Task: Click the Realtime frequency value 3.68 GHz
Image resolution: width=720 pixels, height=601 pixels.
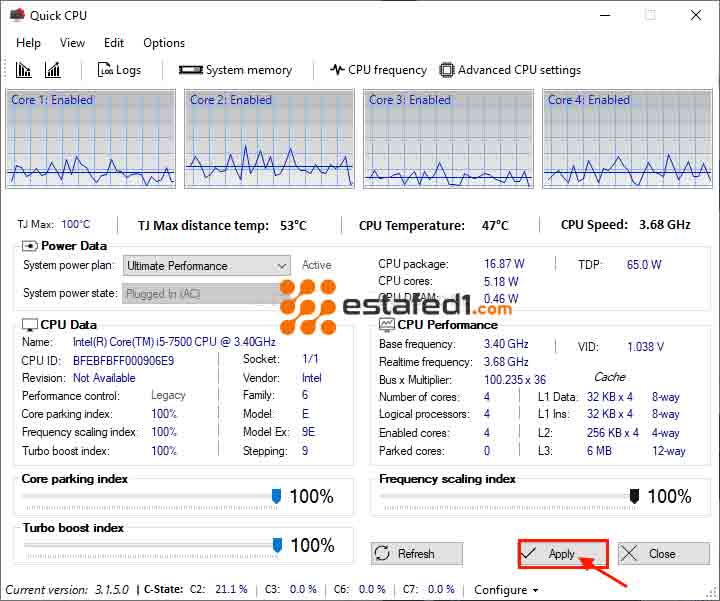Action: 506,362
